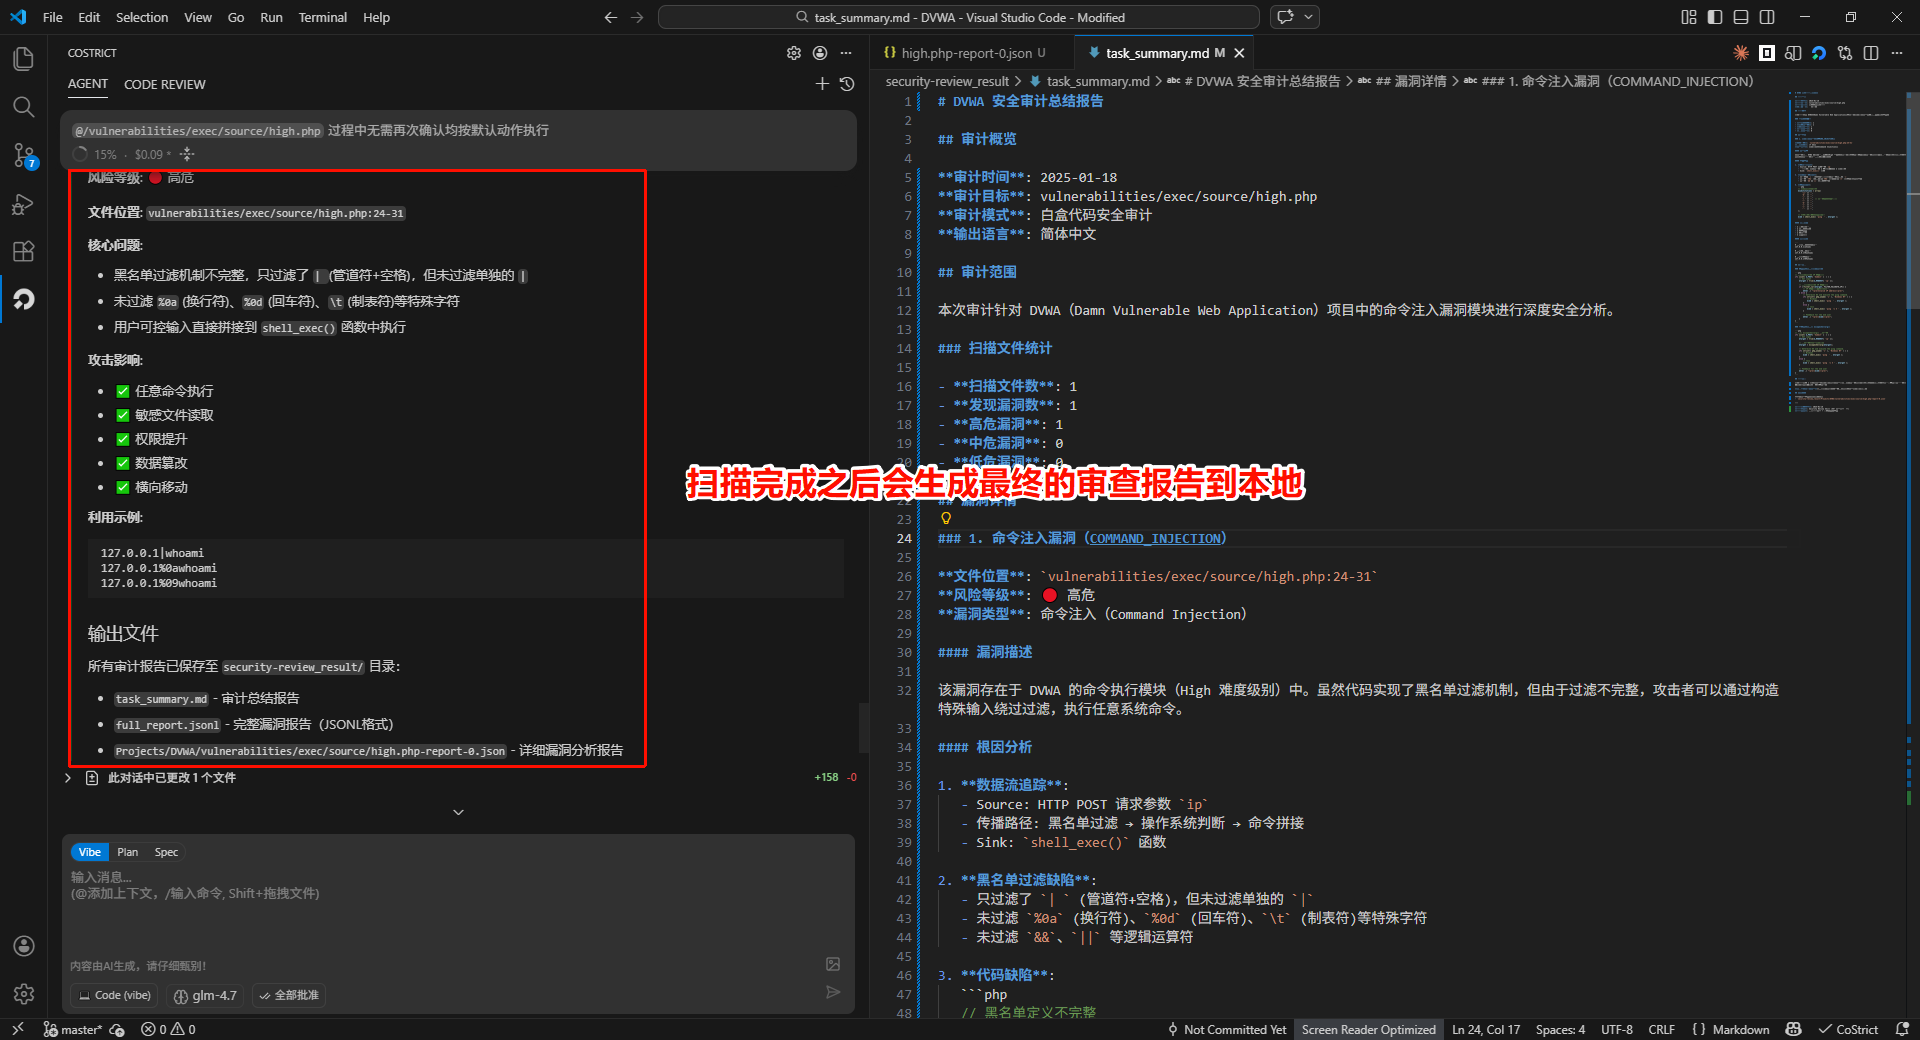Start a new CoStrict chat with plus icon
The height and width of the screenshot is (1040, 1920).
(822, 84)
